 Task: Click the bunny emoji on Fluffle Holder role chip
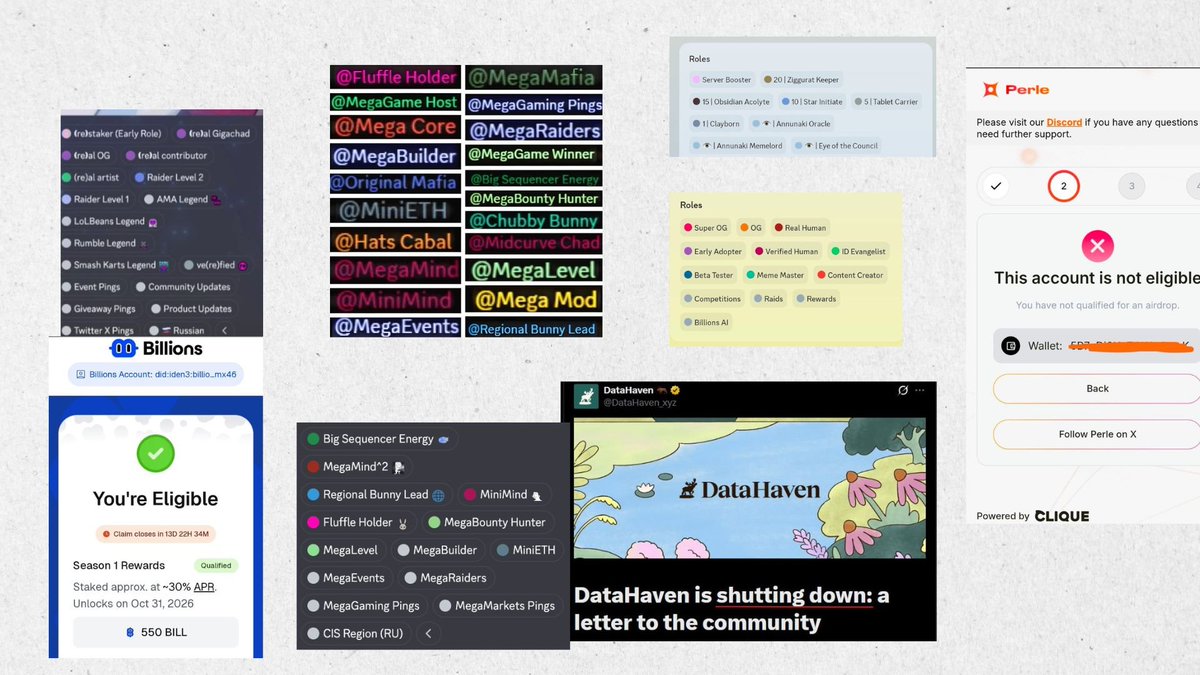click(x=404, y=522)
